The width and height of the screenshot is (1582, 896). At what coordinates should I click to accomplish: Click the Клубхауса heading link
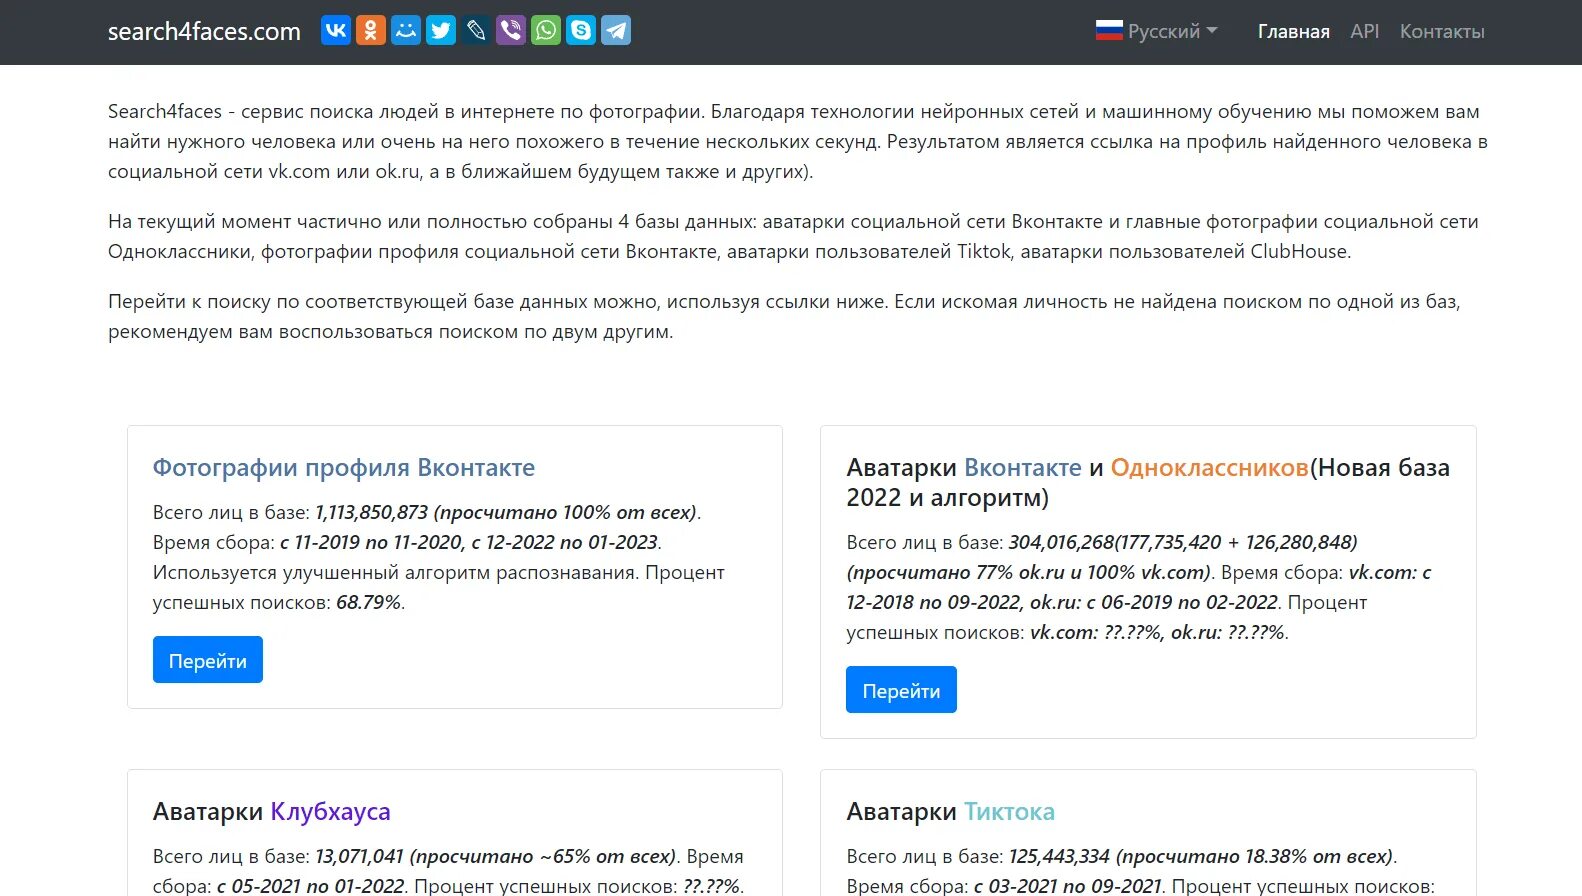coord(330,811)
